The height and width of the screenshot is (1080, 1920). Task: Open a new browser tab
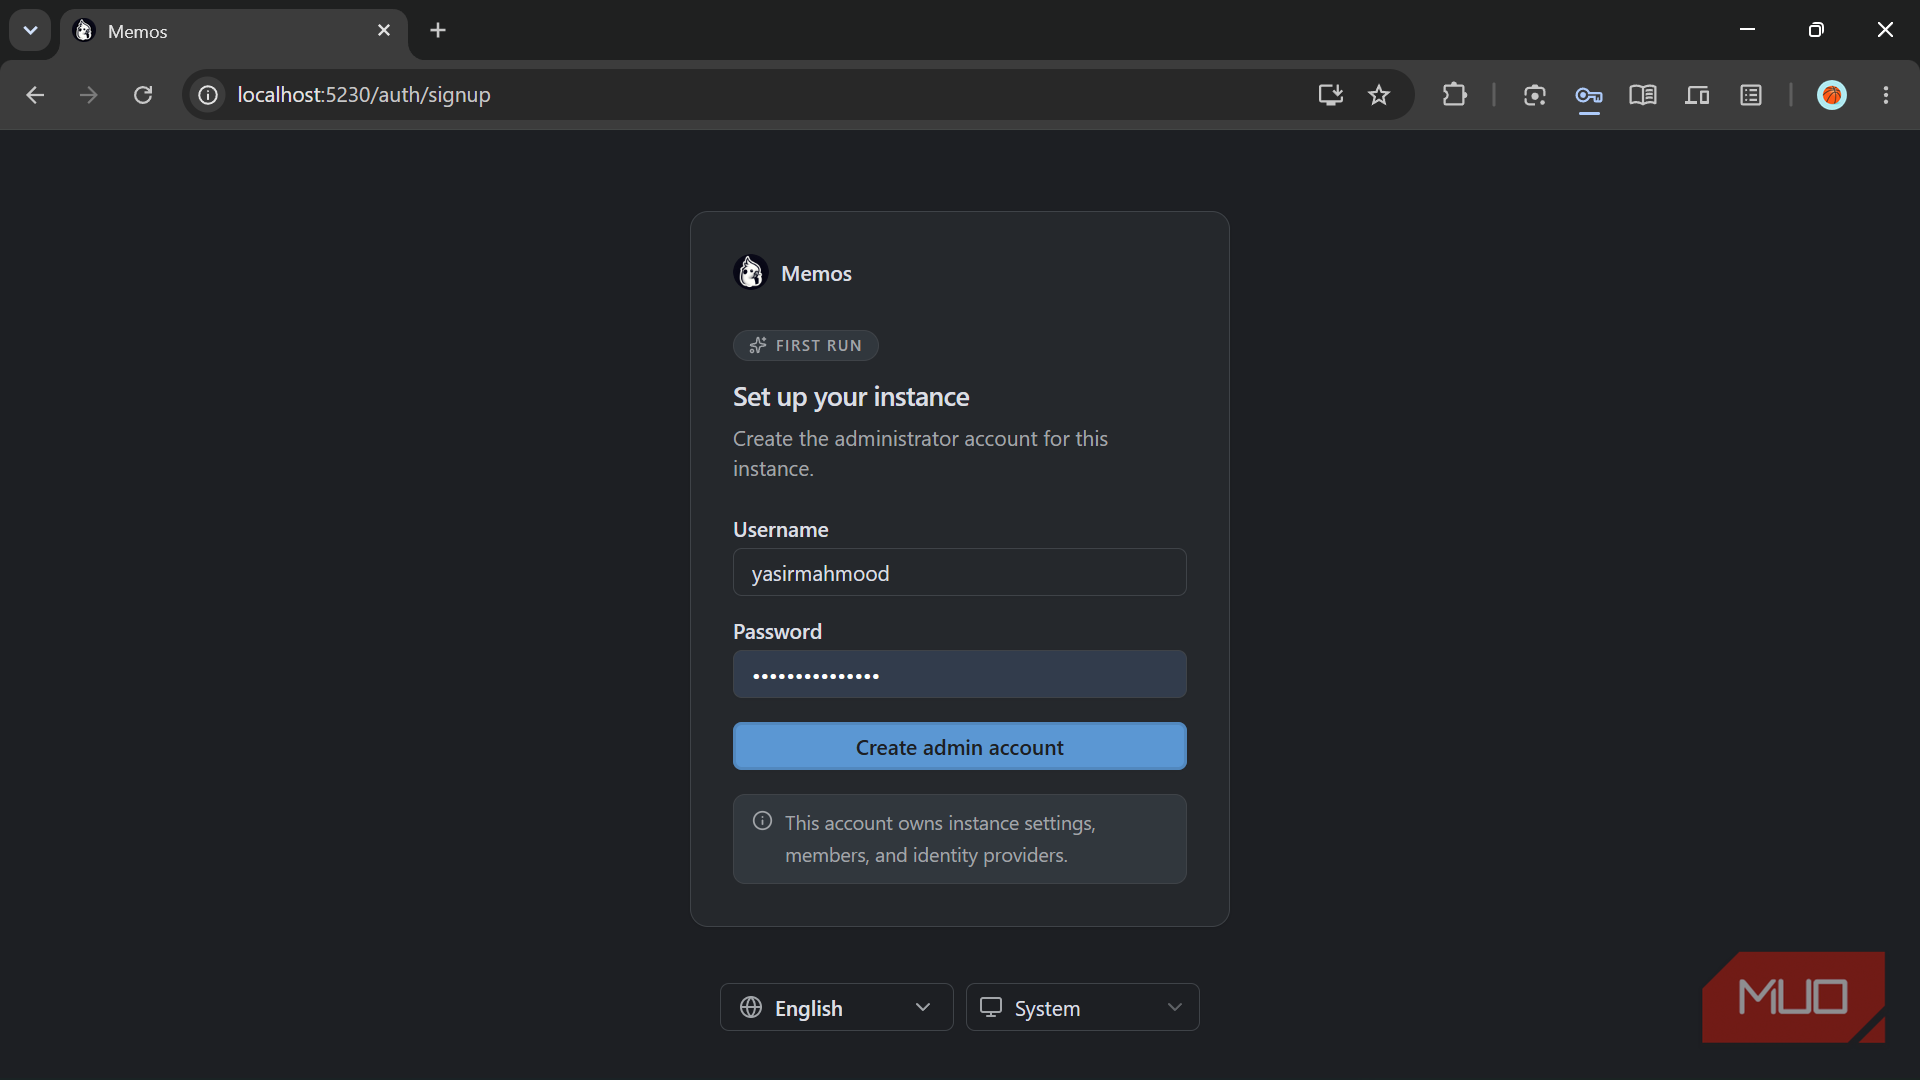point(438,31)
